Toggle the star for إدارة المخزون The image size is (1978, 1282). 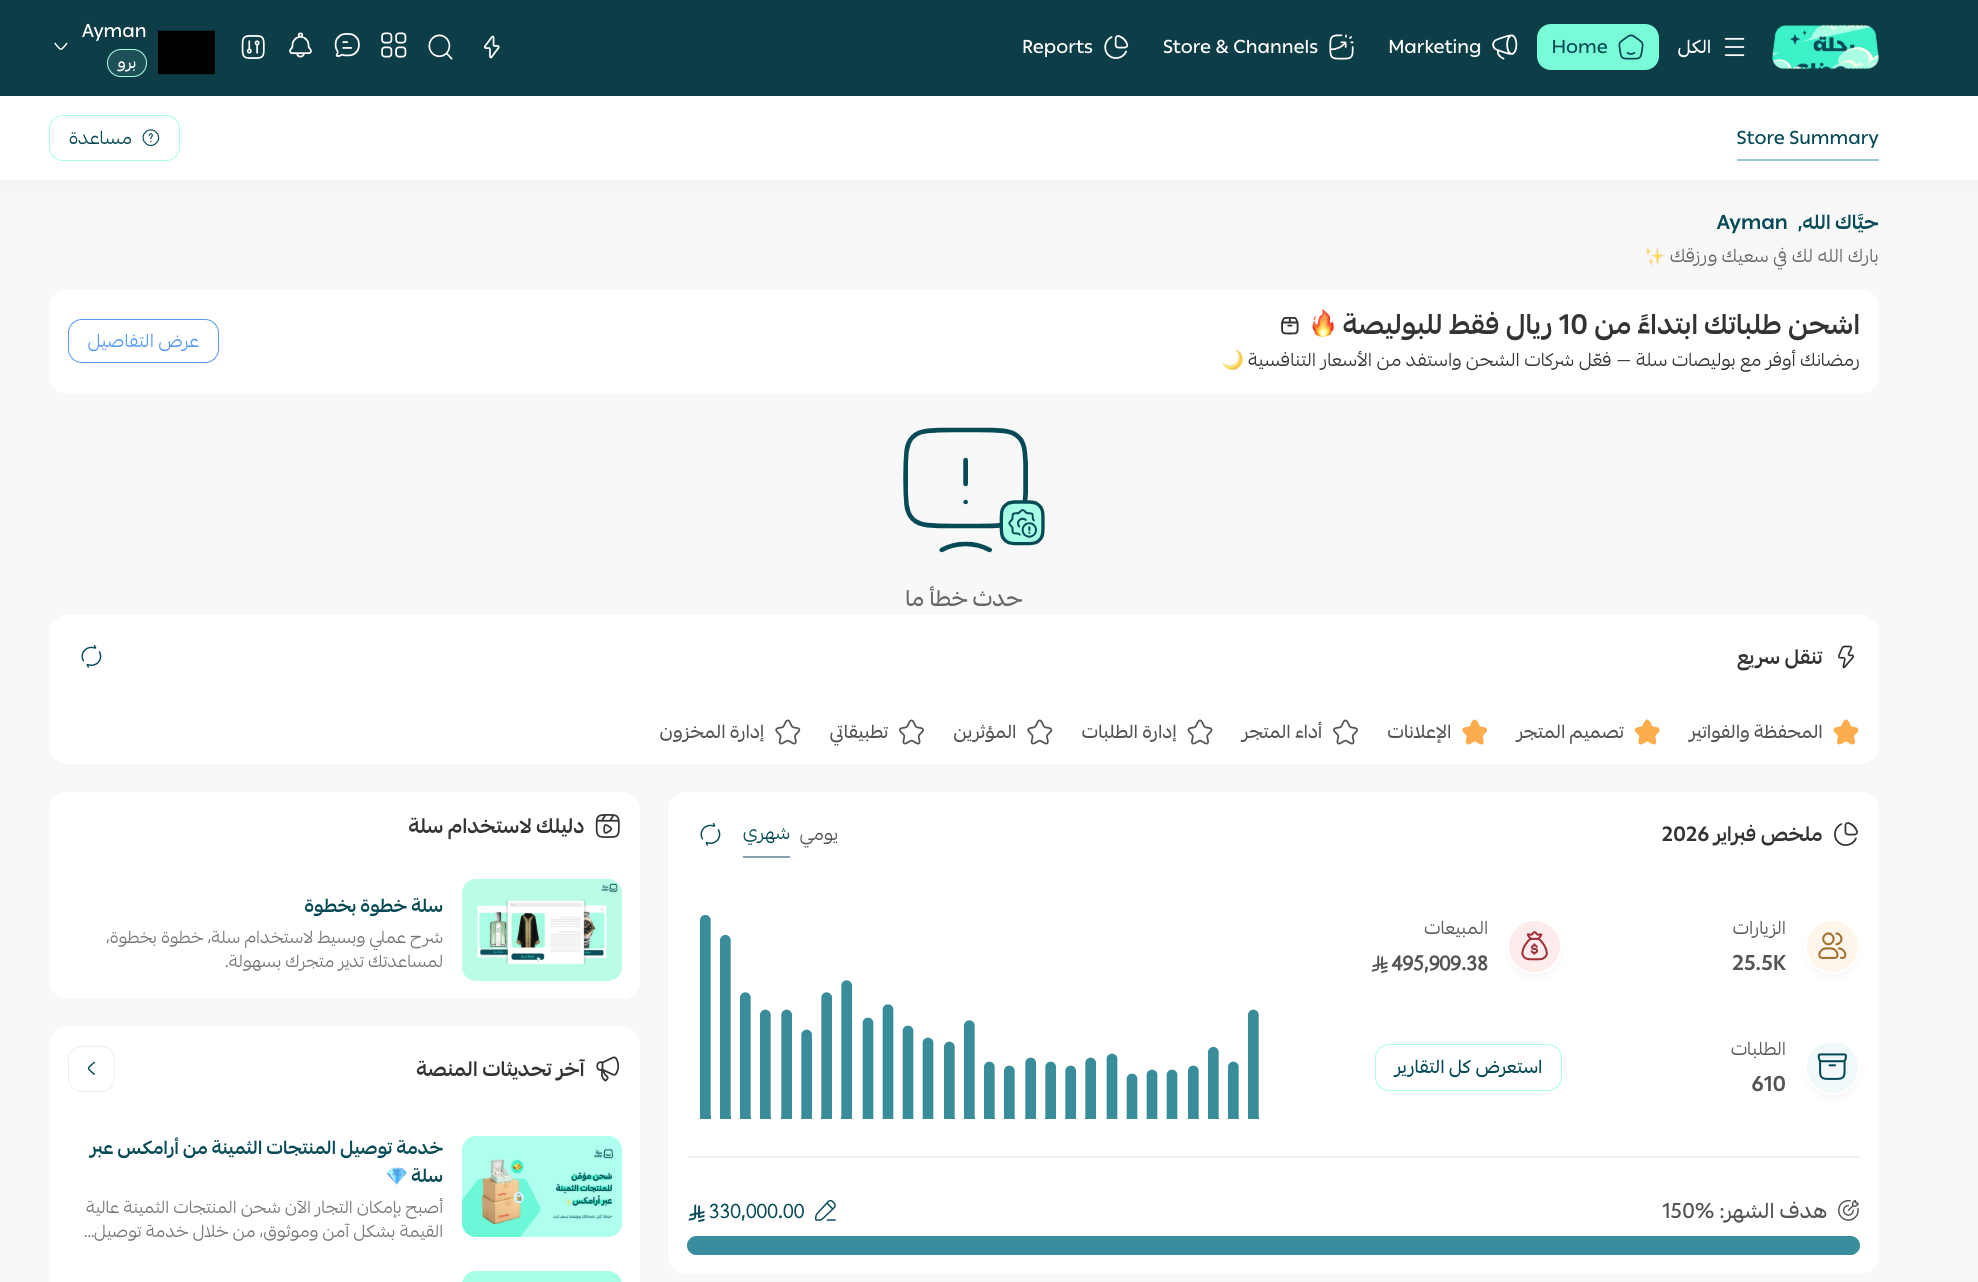[788, 732]
